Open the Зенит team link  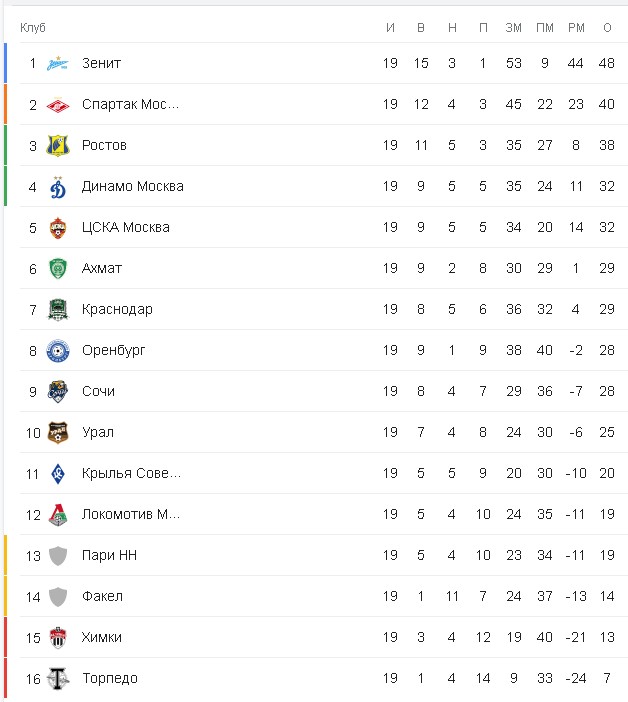[101, 63]
